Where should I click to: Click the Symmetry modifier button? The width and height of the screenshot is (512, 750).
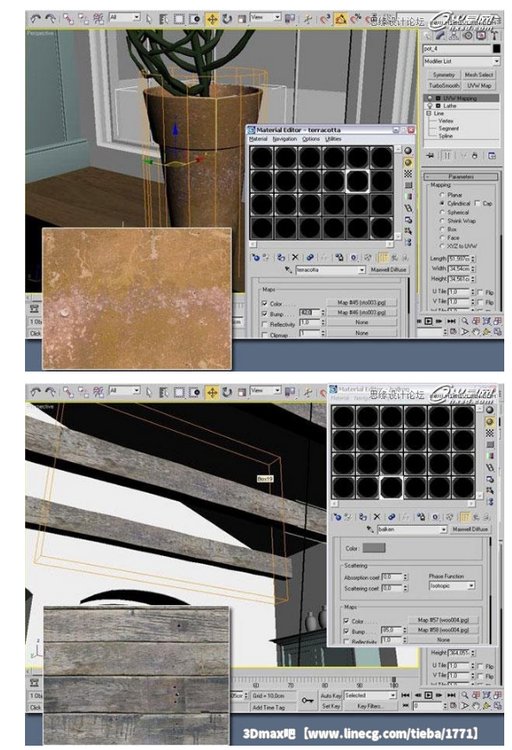point(444,75)
